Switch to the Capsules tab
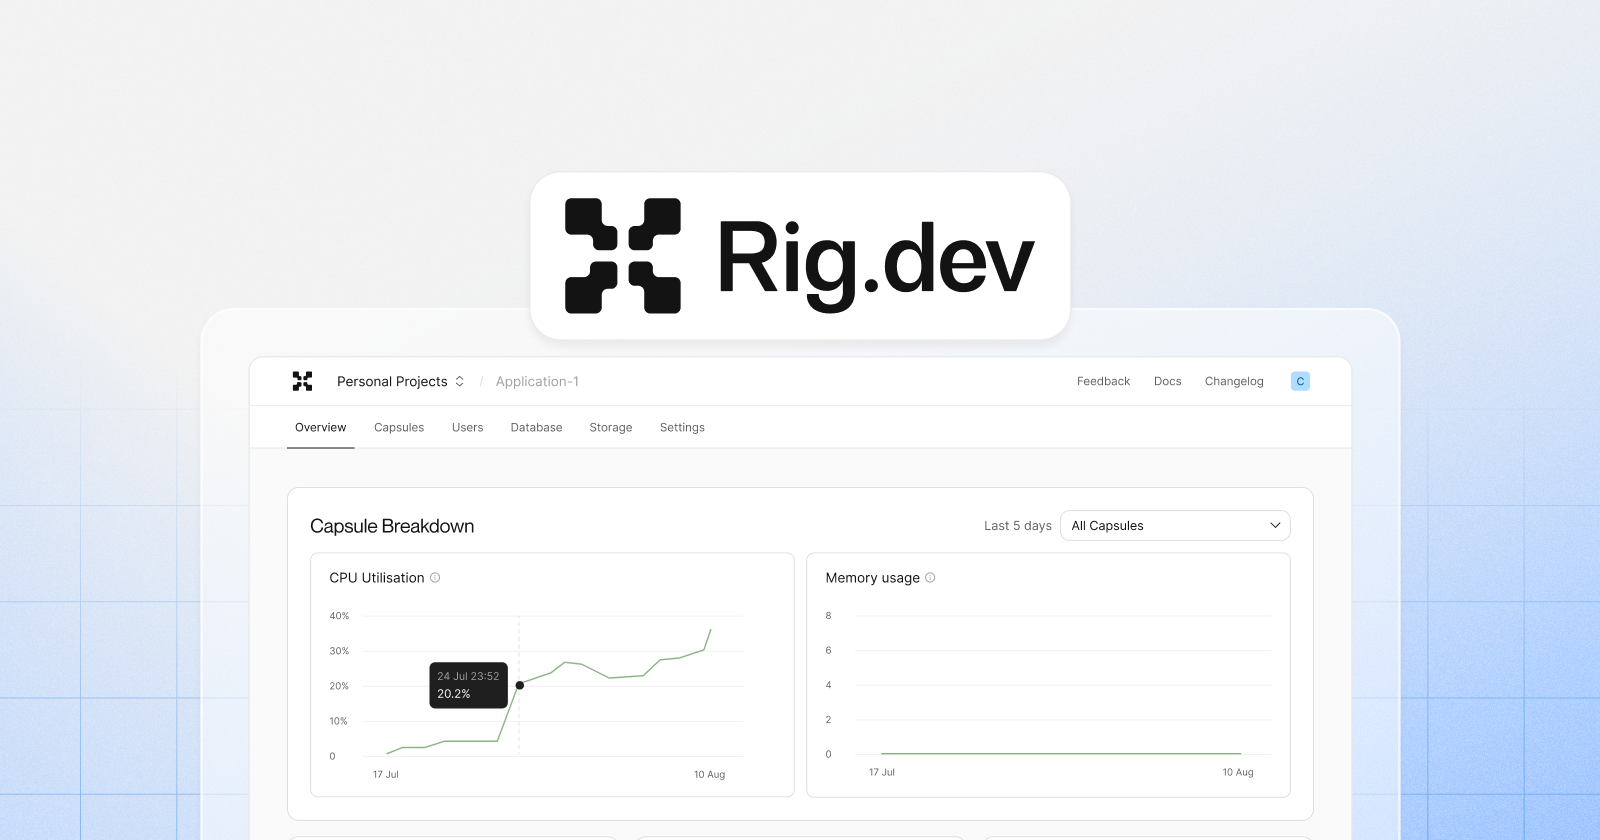 (399, 427)
